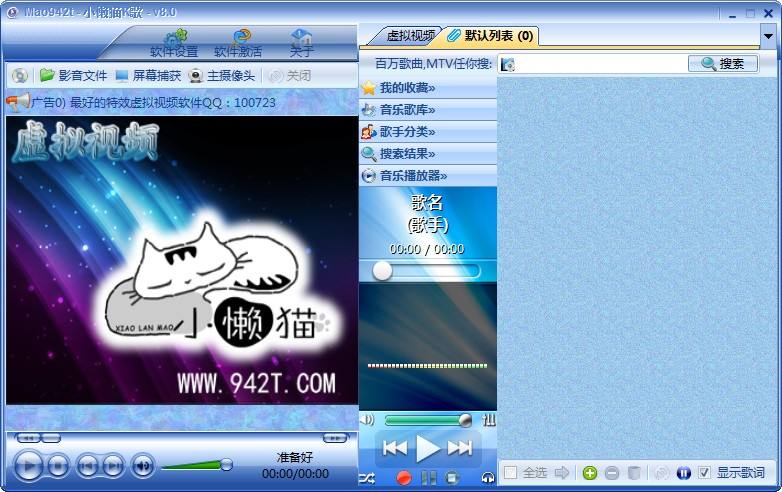Stop video with round stop button
Image resolution: width=782 pixels, height=492 pixels.
[58, 466]
